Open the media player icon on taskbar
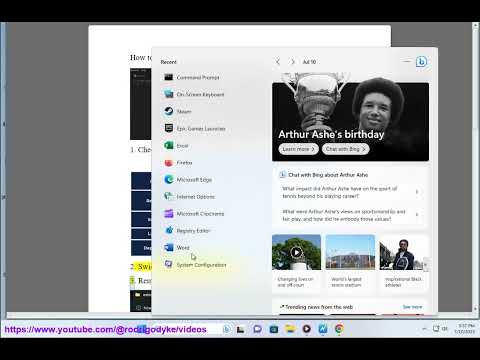 coord(306,329)
